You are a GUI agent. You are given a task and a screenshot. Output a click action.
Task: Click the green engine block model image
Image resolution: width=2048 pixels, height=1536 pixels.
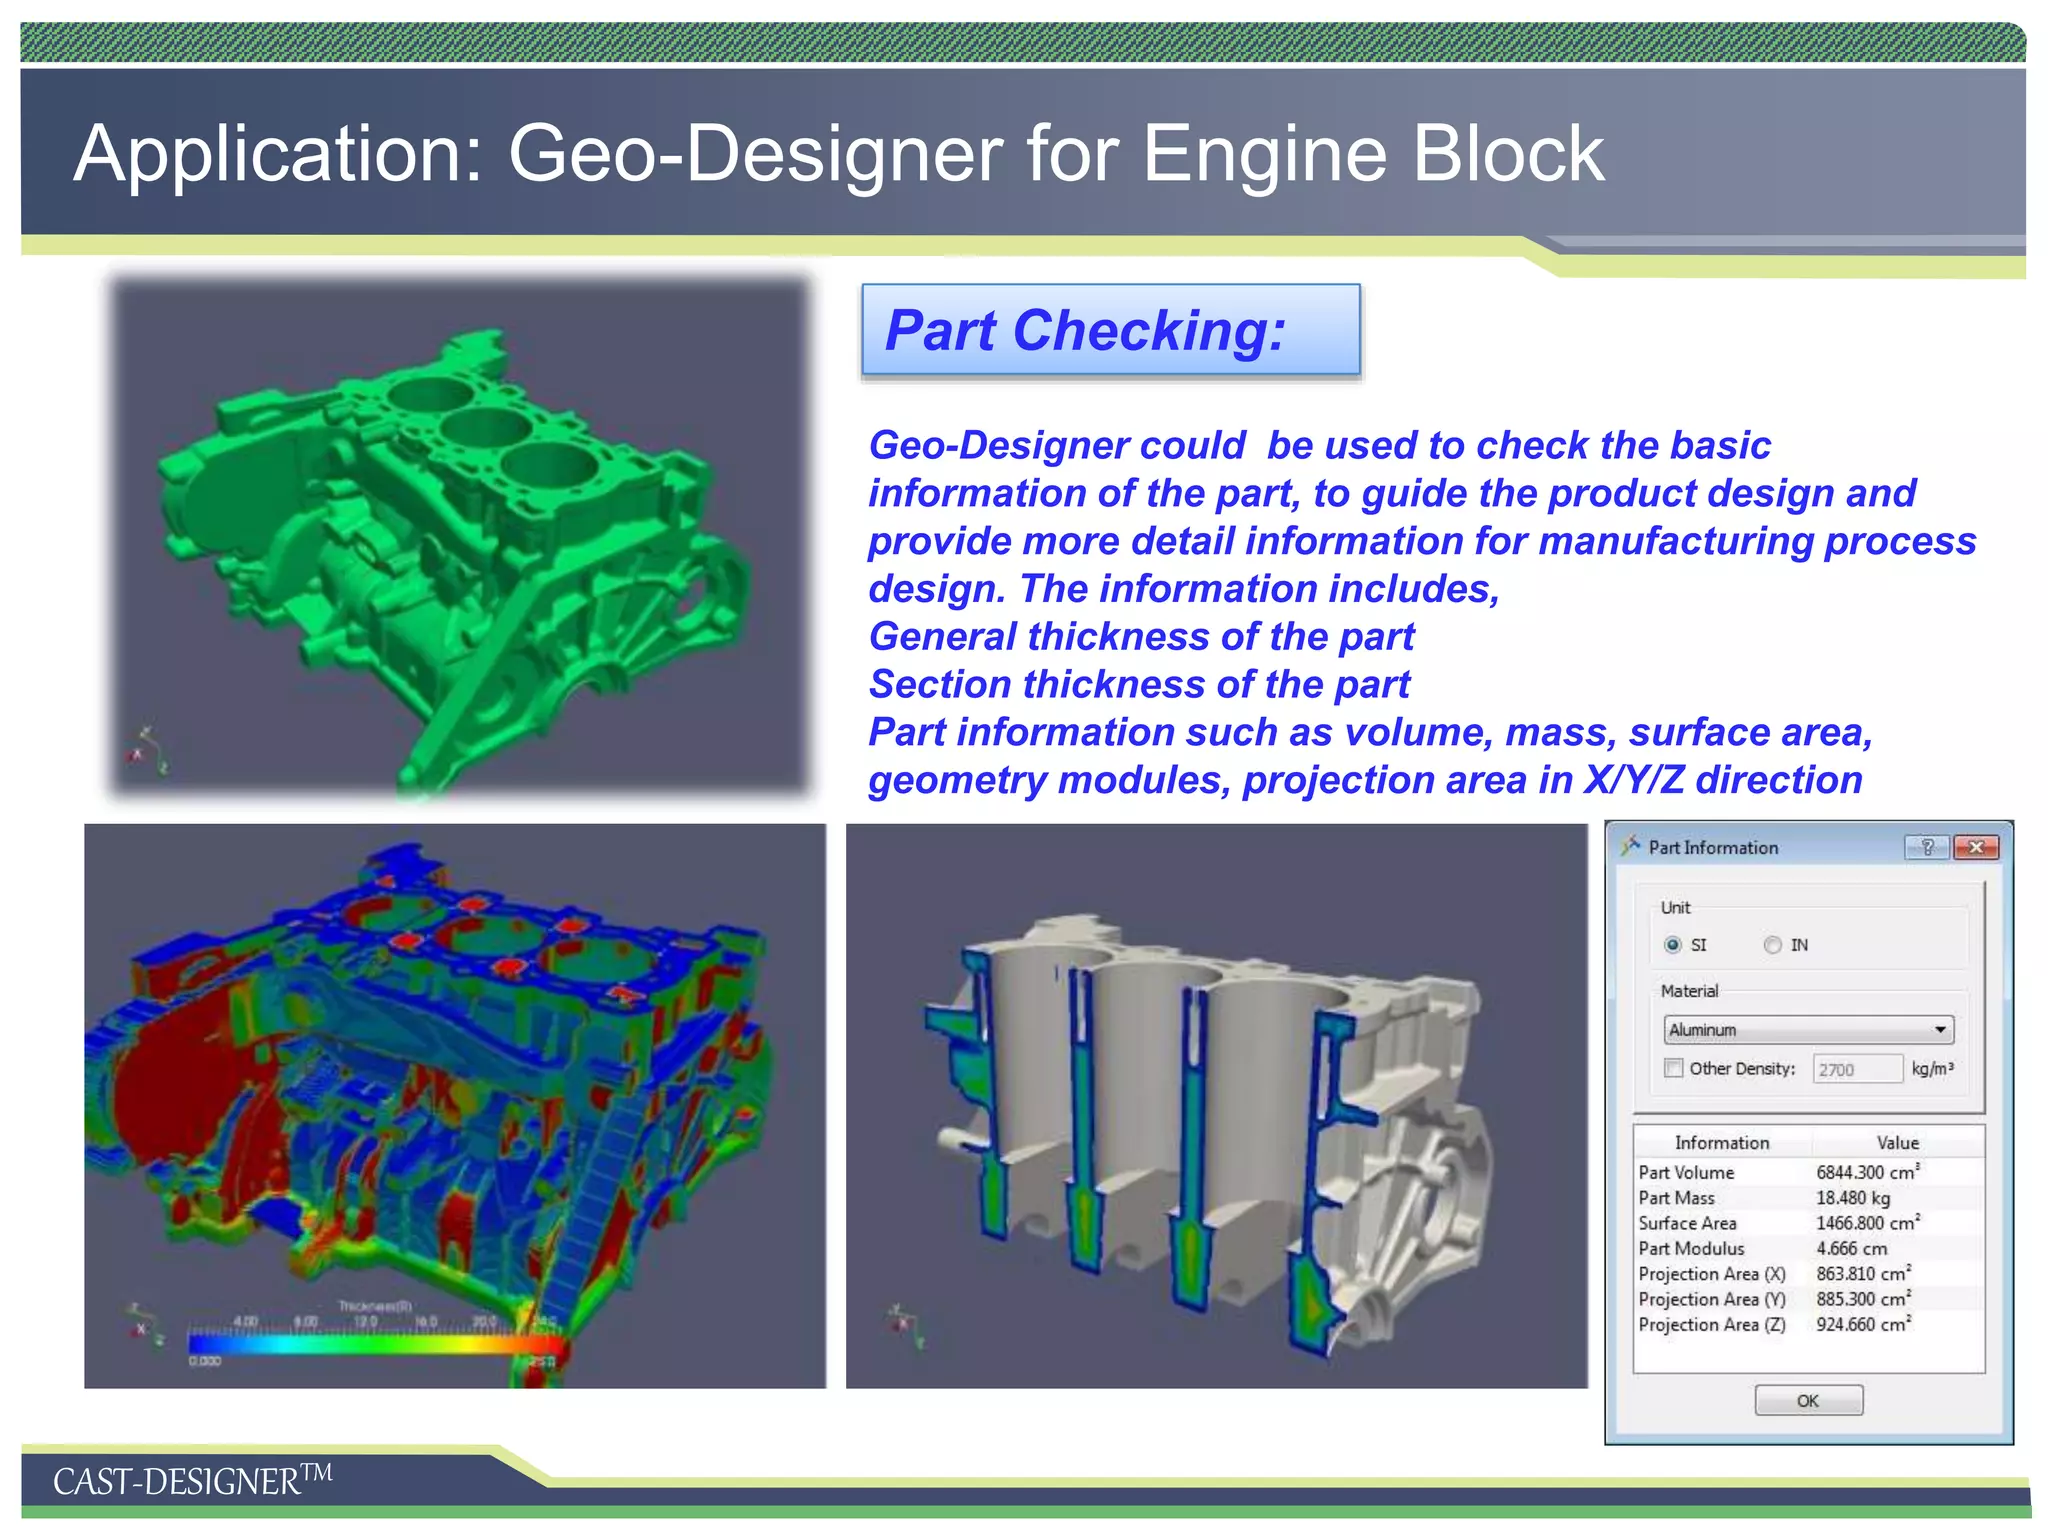pyautogui.click(x=459, y=538)
